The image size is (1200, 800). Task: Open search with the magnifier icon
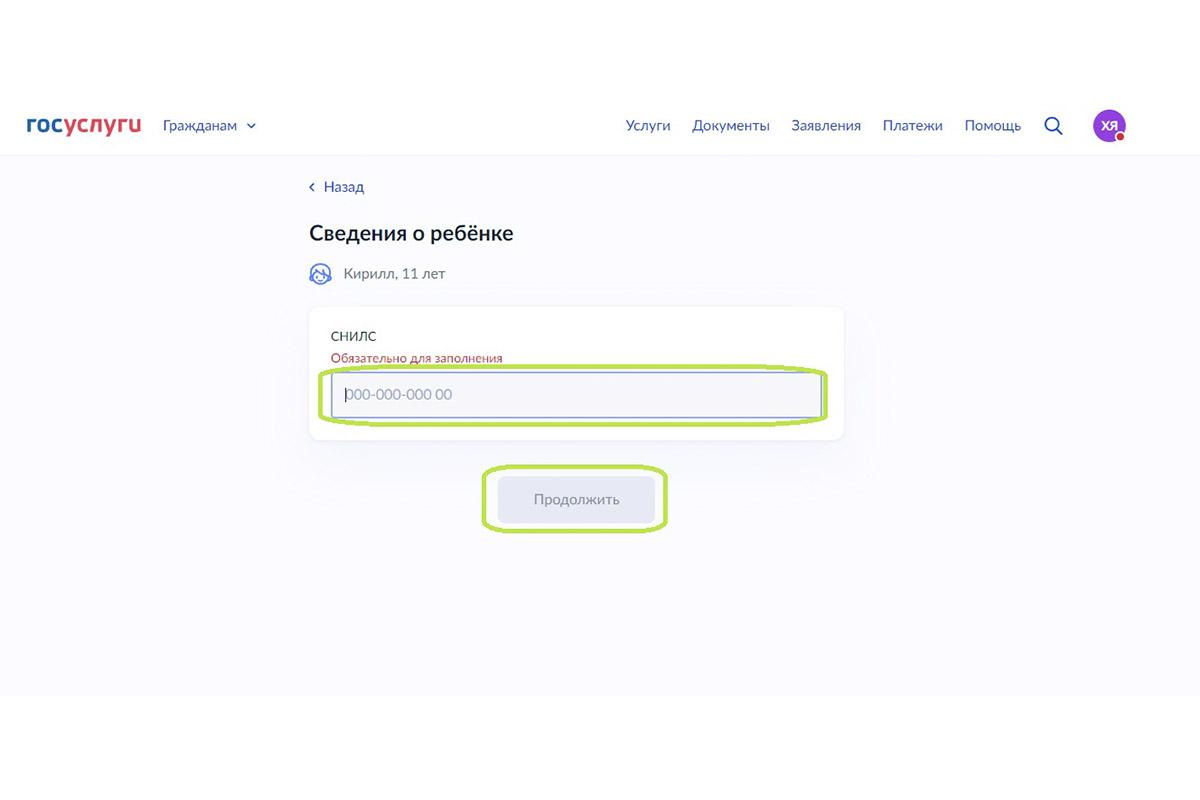1053,126
